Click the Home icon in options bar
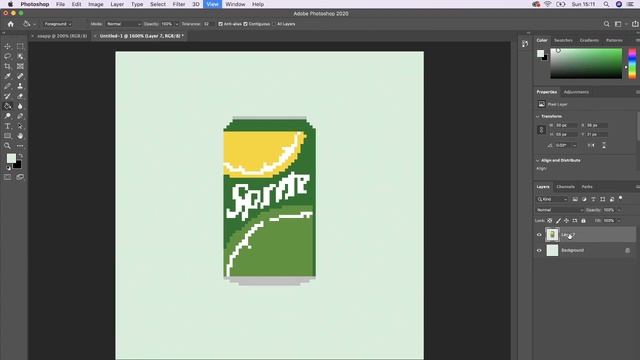Screen dimensions: 640x360 pos(11,24)
